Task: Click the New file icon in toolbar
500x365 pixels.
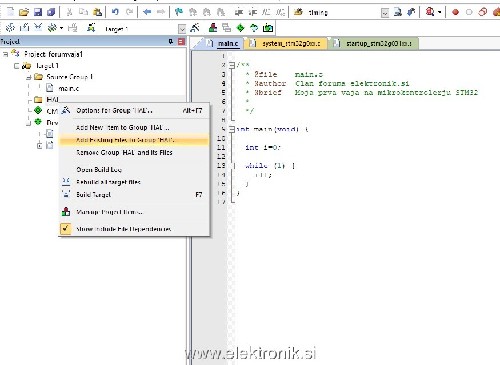Action: 11,12
